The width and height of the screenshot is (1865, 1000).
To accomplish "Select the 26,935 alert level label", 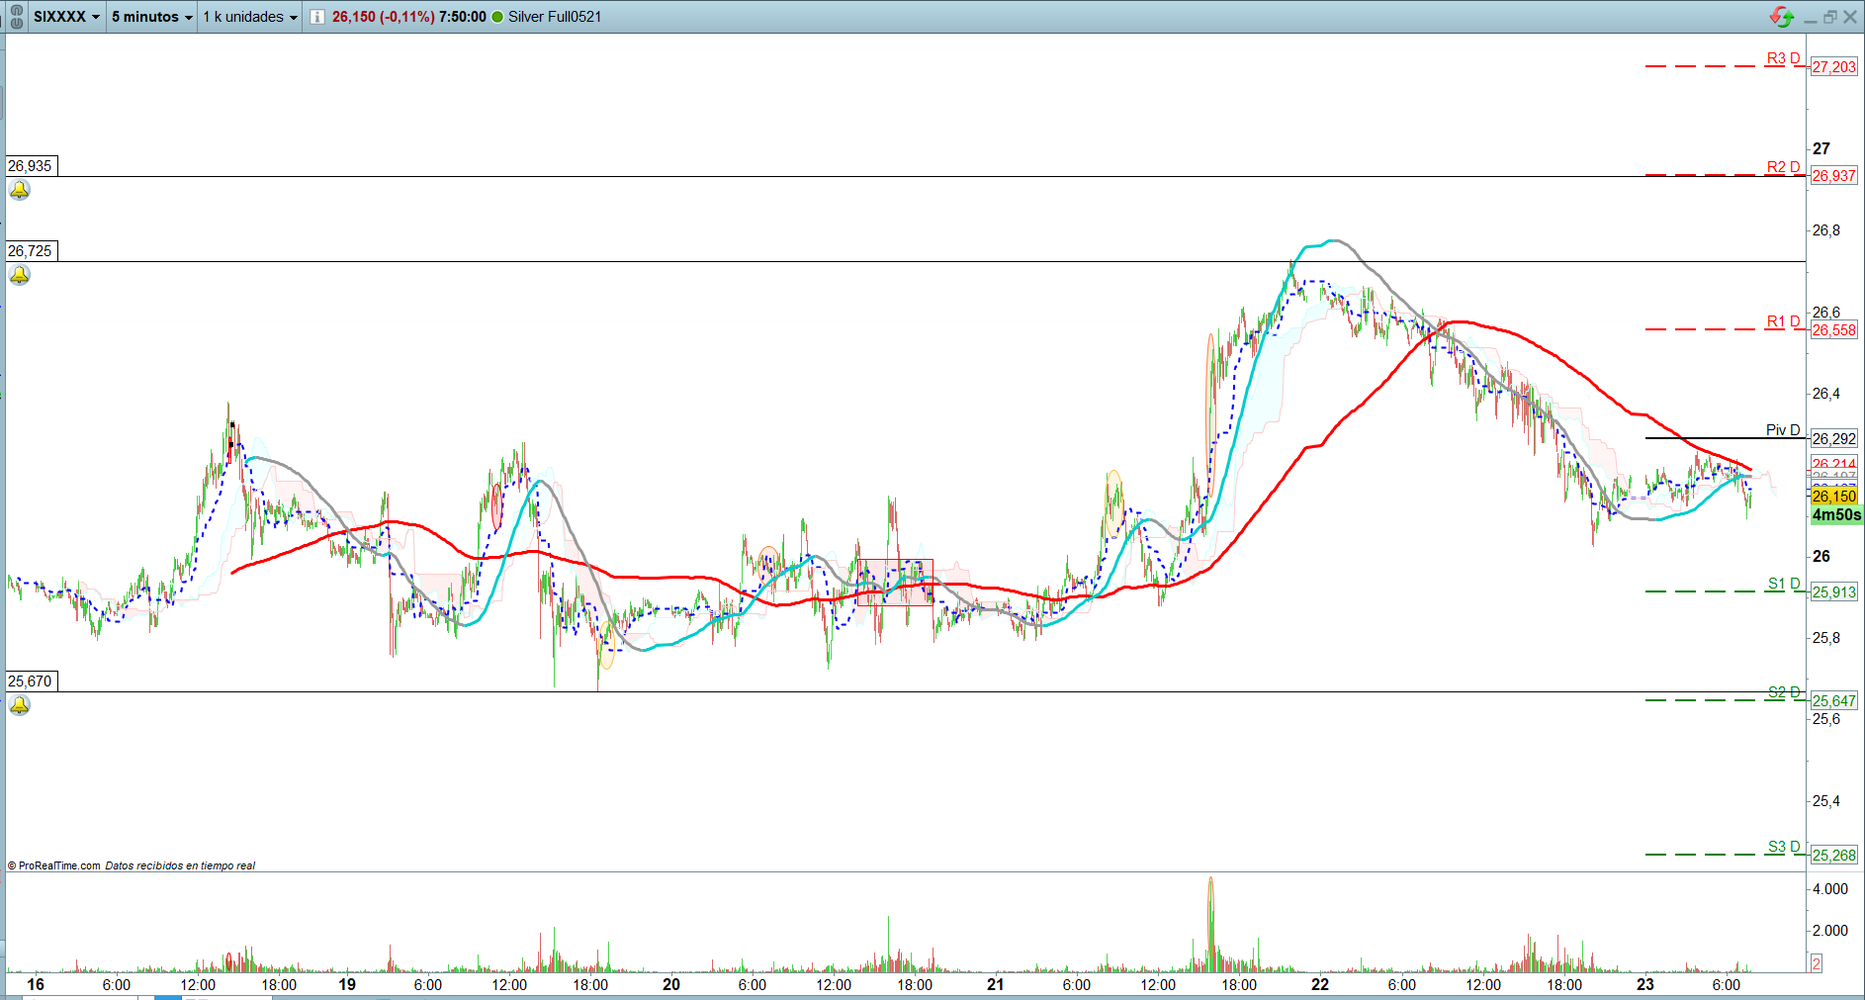I will click(x=30, y=166).
